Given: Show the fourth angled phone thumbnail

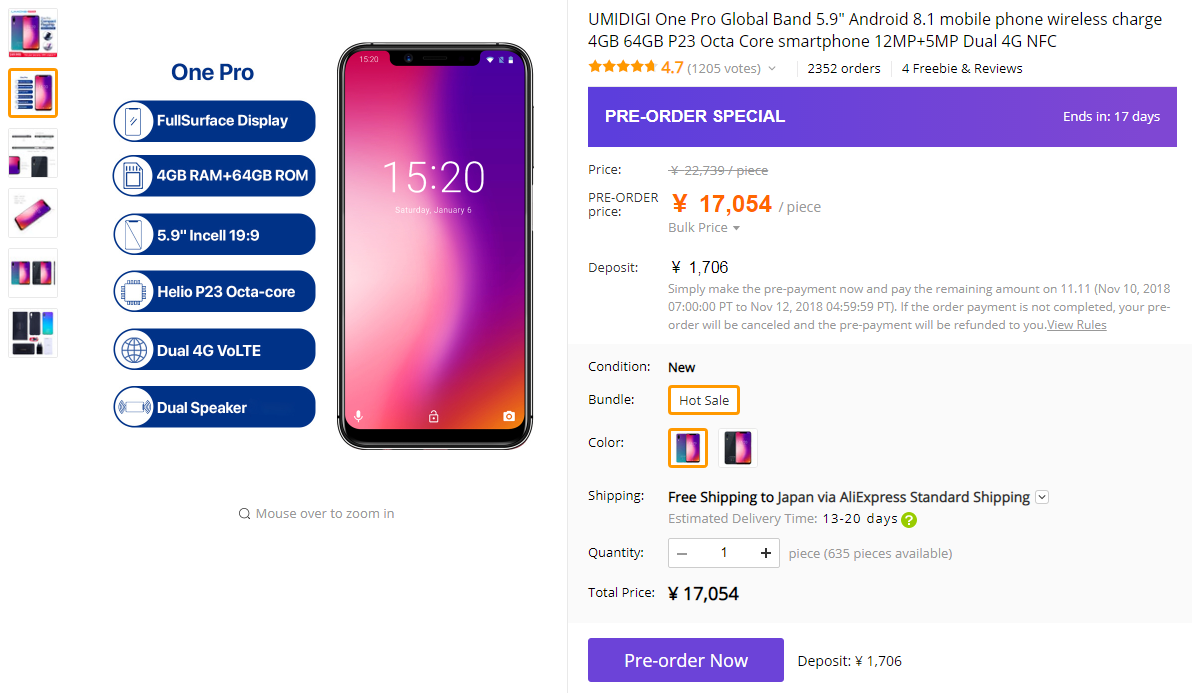Looking at the screenshot, I should [x=33, y=213].
